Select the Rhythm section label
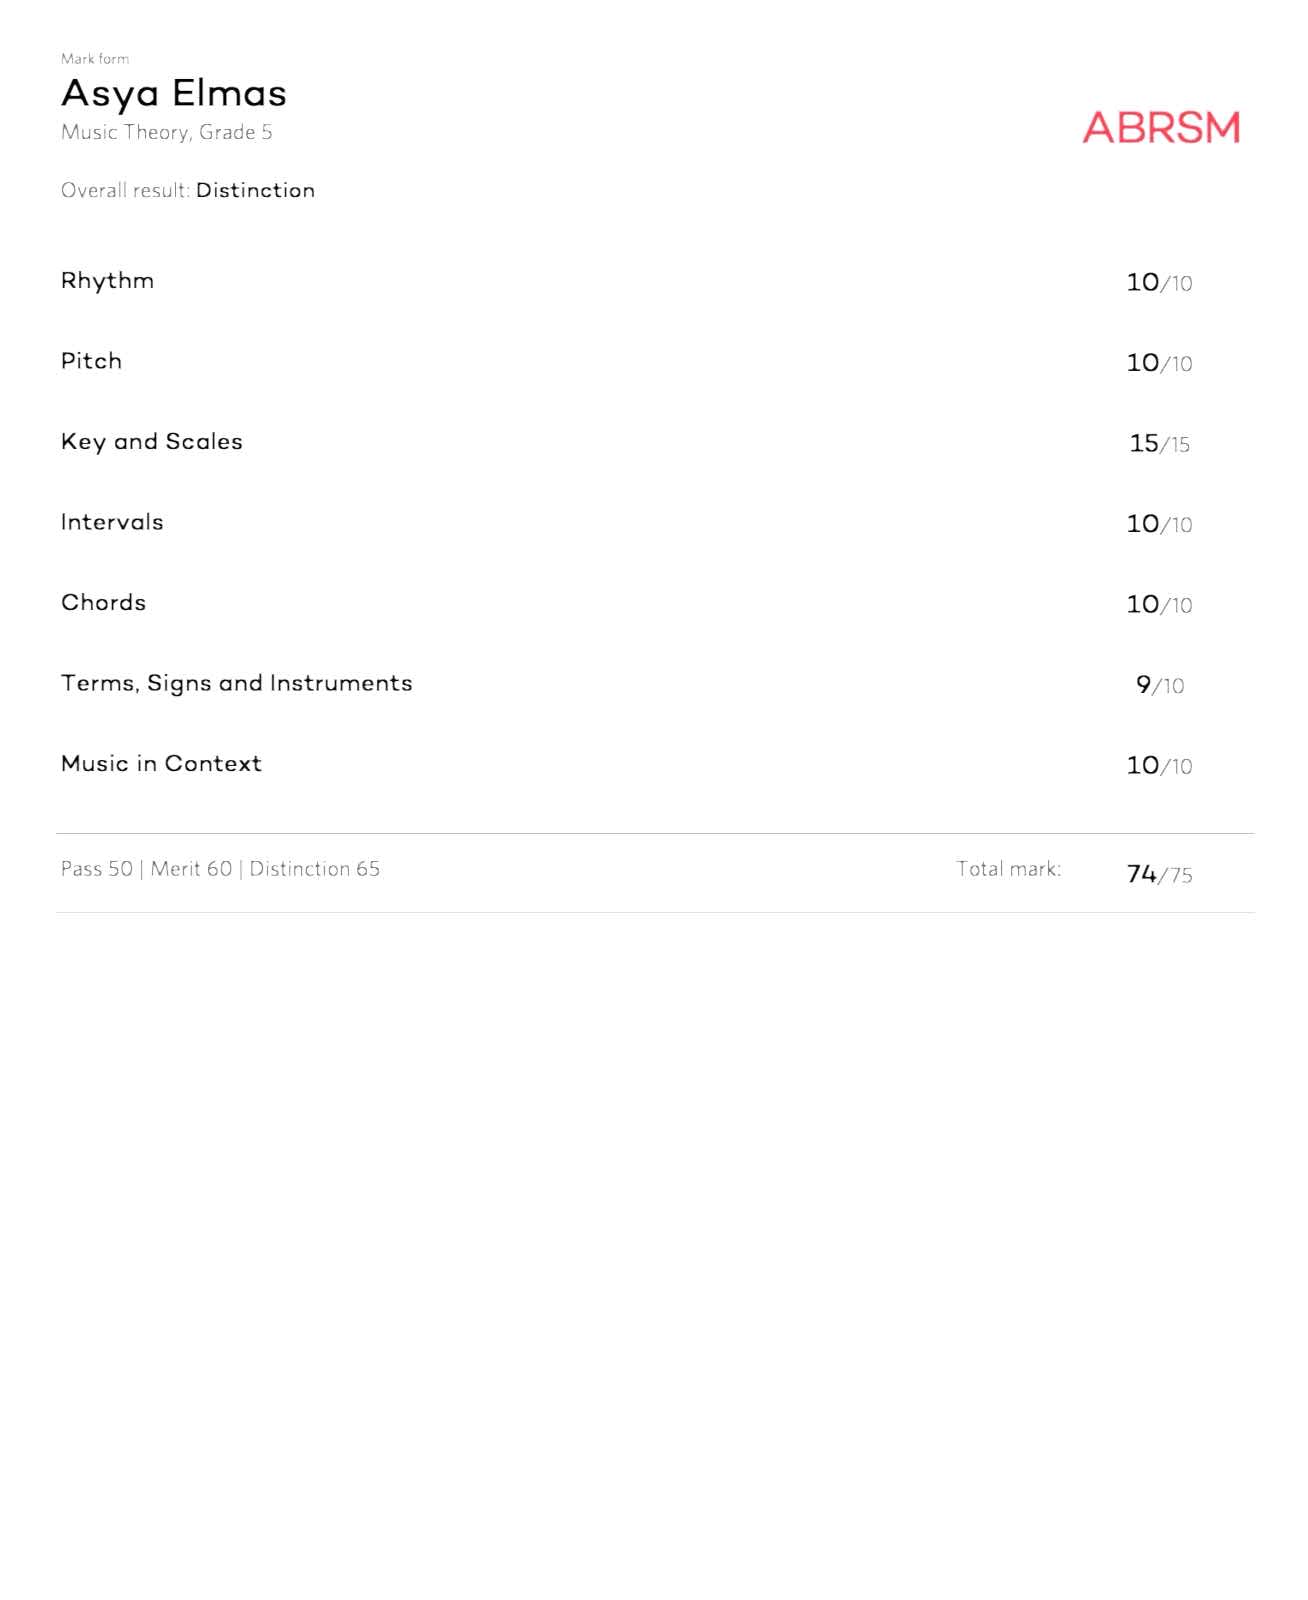Viewport: 1308px width, 1600px height. [107, 281]
